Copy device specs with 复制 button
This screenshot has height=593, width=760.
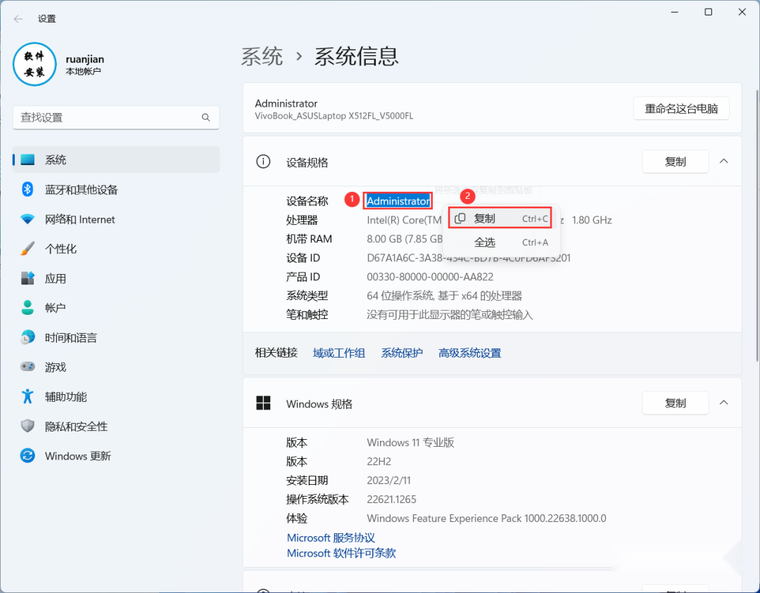(675, 162)
